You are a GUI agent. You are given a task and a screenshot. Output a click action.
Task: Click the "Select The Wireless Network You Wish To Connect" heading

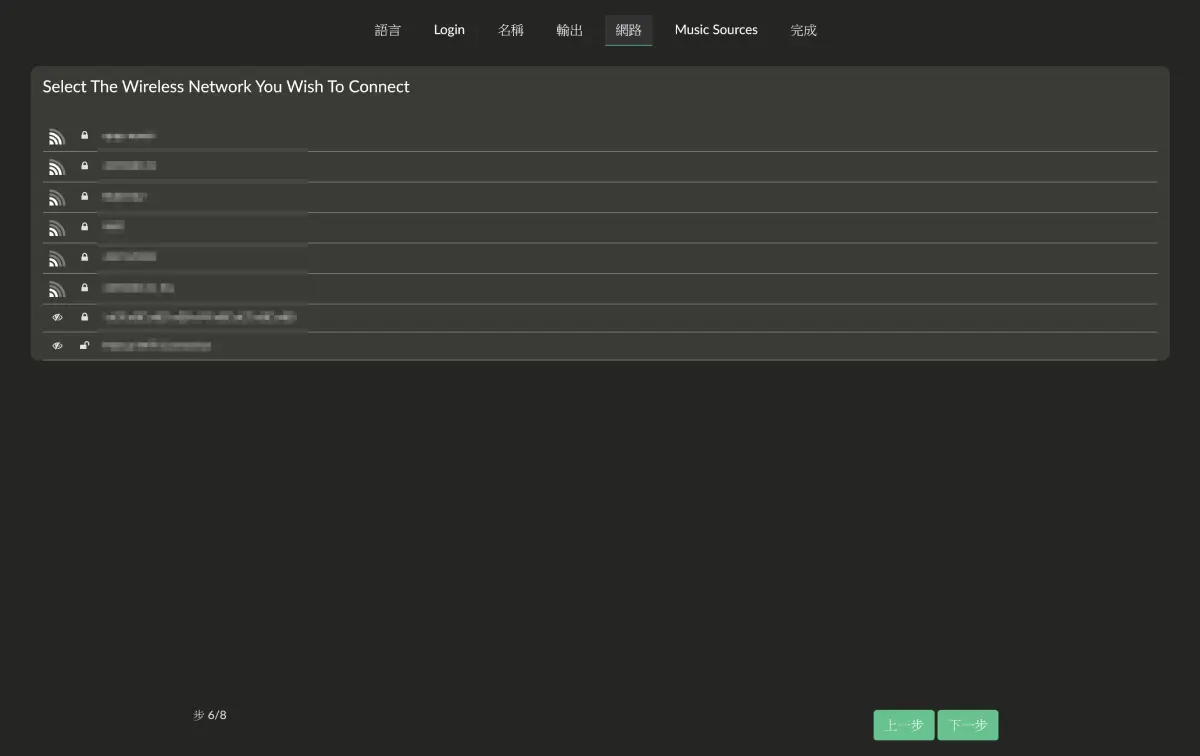point(226,87)
